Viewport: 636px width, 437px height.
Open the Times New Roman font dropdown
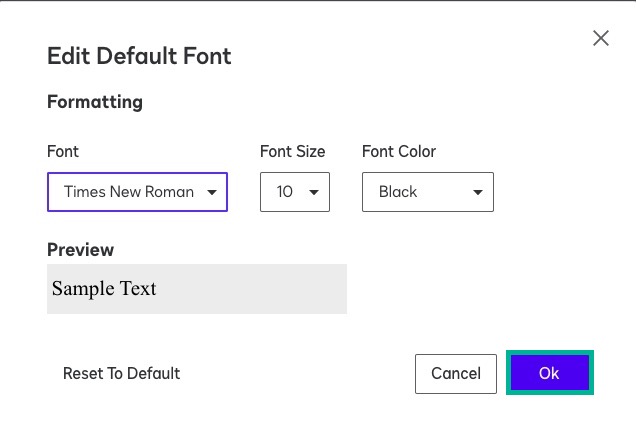[137, 192]
